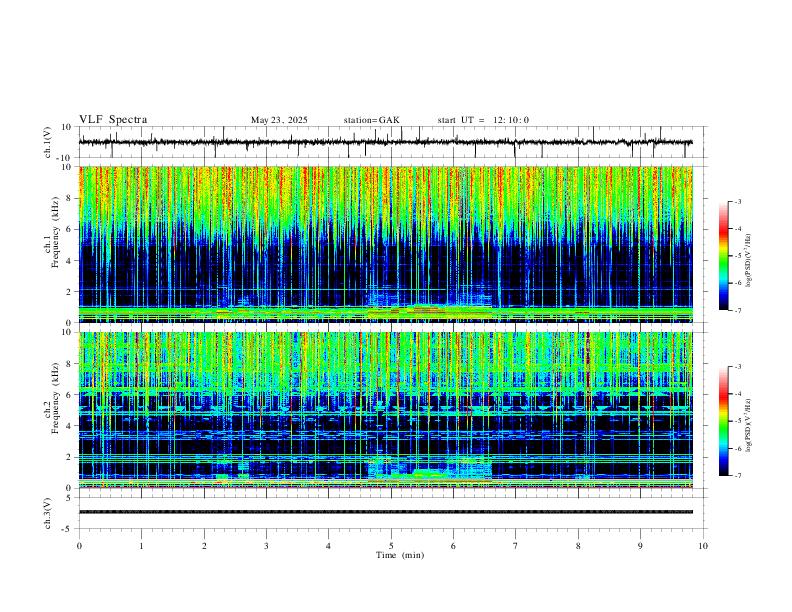This screenshot has width=792, height=612.
Task: Click the 'VLF Spectra' title text
Action: tap(113, 120)
